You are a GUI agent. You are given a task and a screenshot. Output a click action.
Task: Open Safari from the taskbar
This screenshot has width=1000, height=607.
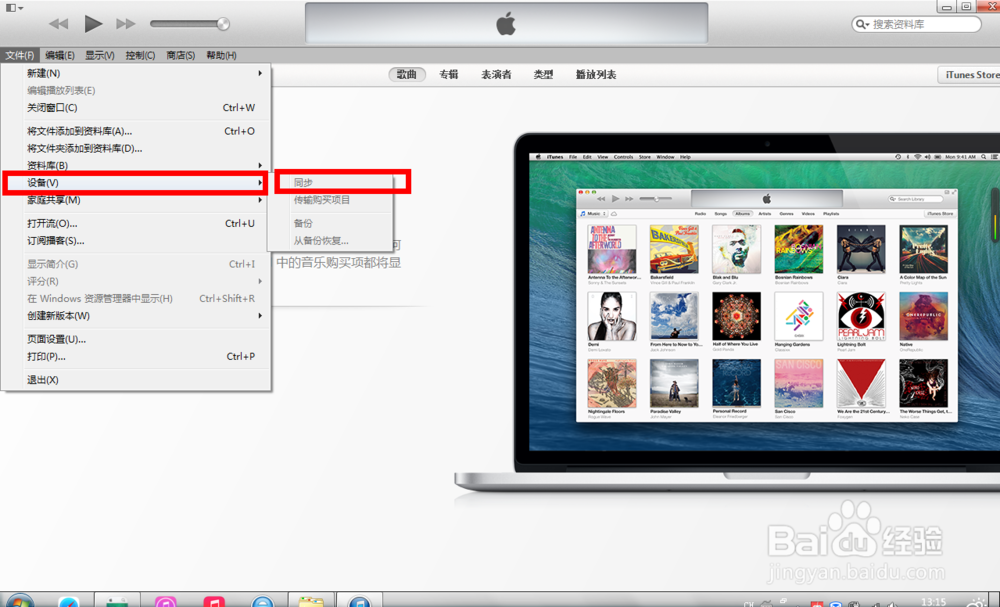pyautogui.click(x=68, y=602)
